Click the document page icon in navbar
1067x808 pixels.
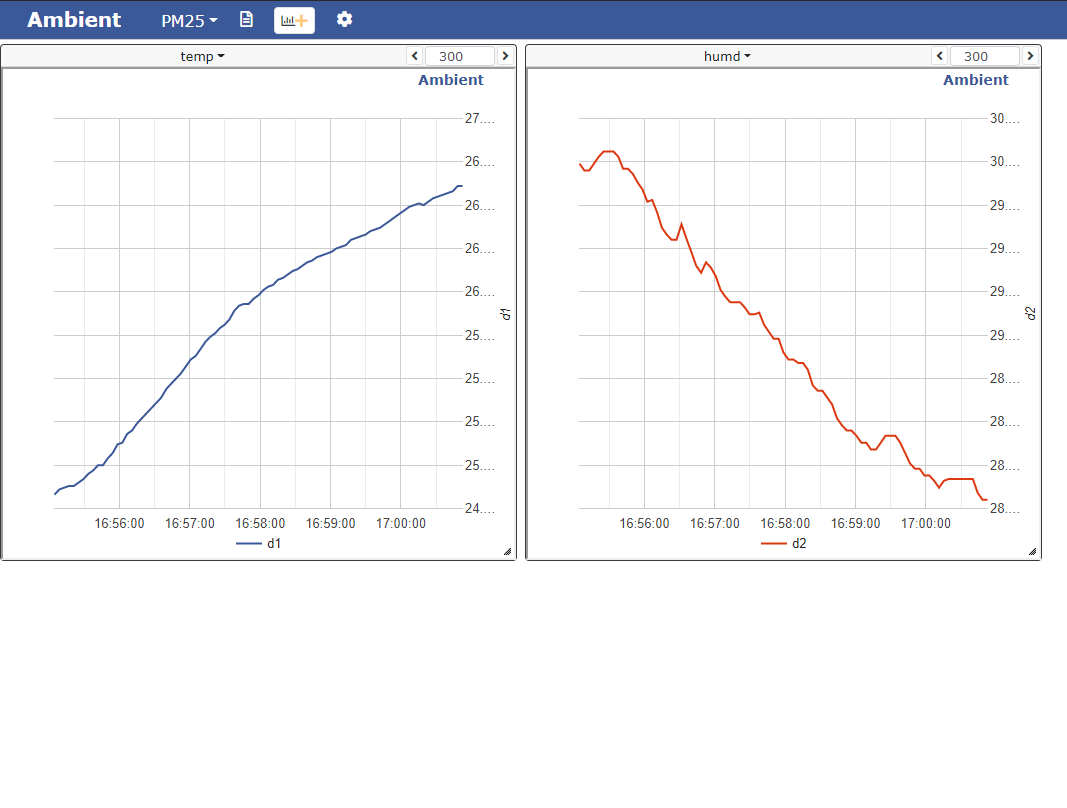point(246,20)
